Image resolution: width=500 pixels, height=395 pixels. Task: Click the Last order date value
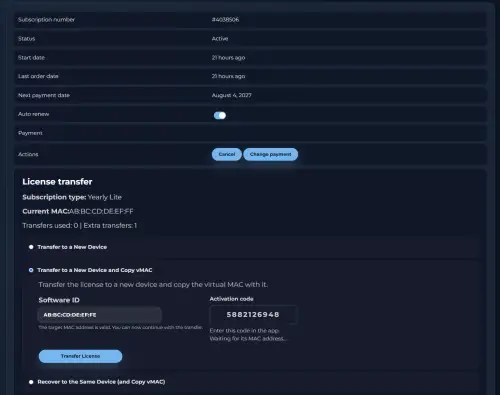pos(228,76)
